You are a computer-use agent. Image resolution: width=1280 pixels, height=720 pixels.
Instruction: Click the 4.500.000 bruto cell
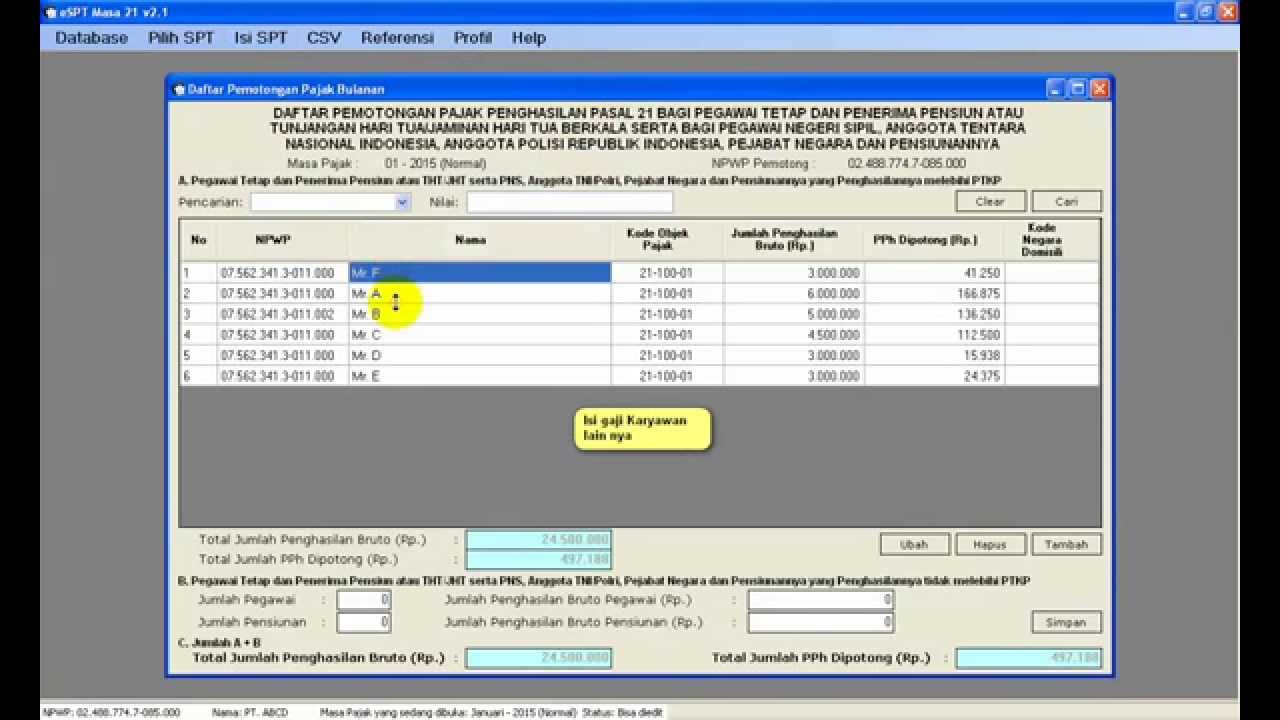click(x=794, y=335)
